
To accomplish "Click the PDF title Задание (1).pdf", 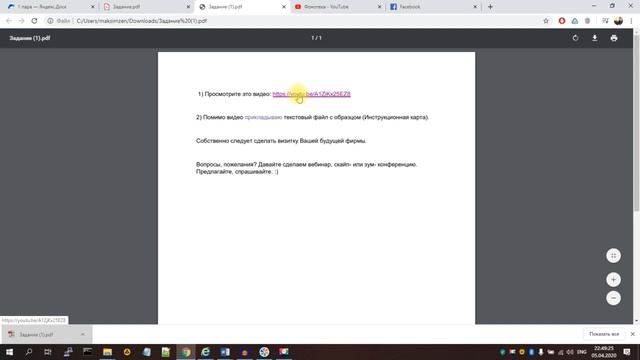I will [x=30, y=38].
